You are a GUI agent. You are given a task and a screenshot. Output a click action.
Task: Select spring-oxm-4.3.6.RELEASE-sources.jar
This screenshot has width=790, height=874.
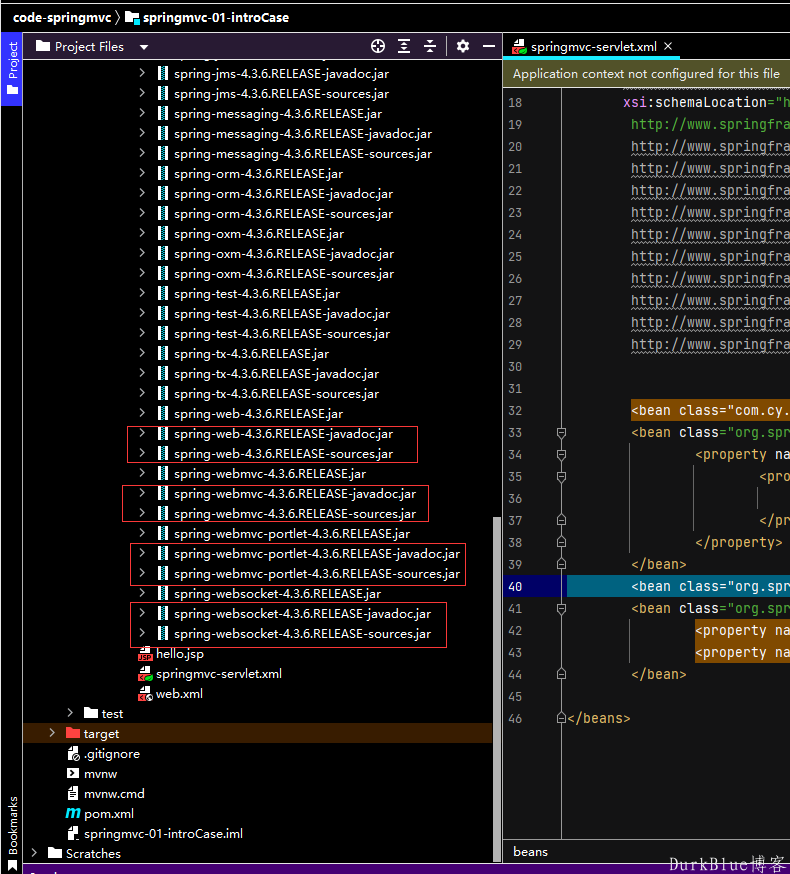coord(284,274)
